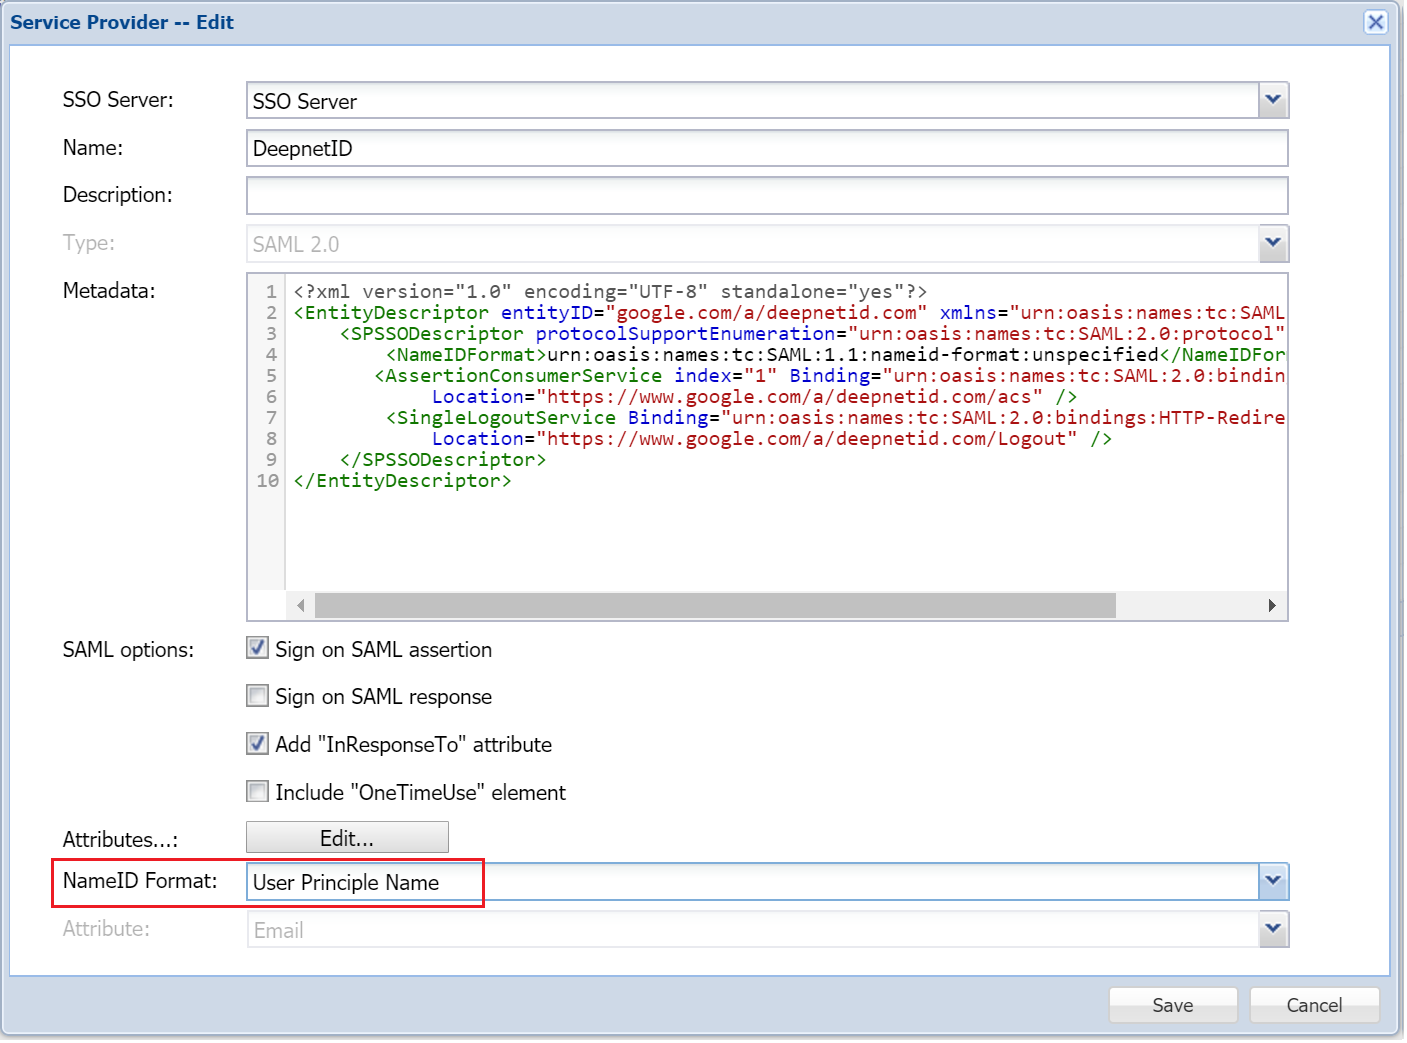Open the Attribute Email dropdown arrow
Screen dimensions: 1407x1043
coord(1272,930)
